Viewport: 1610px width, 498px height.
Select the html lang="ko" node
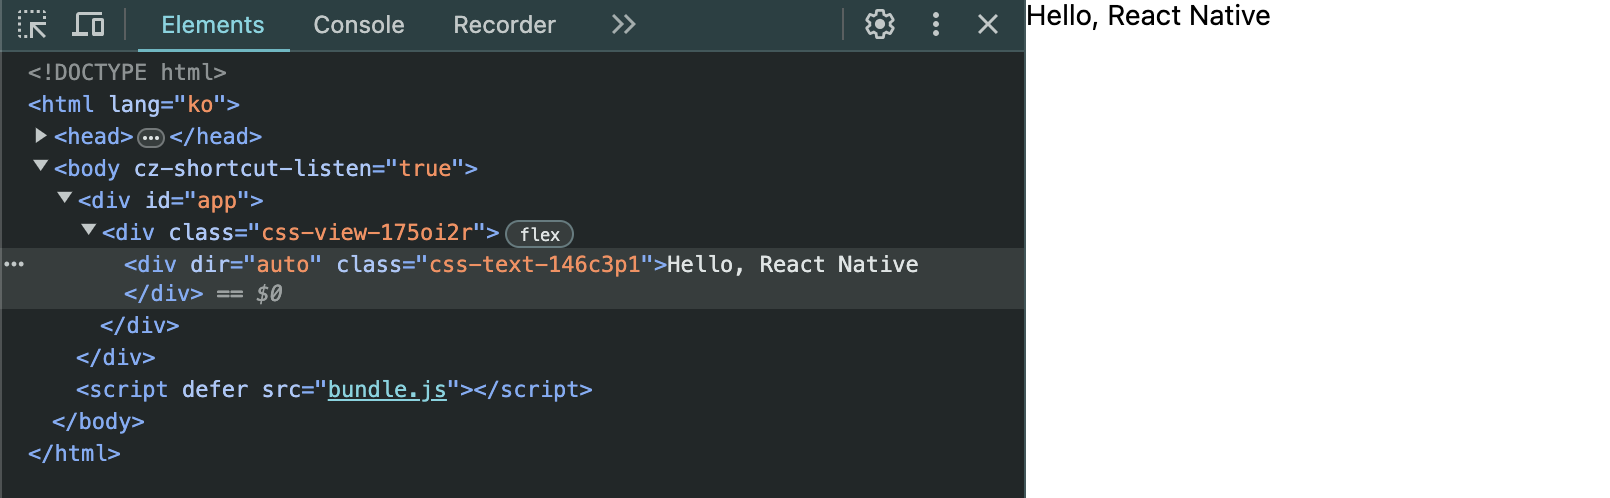click(134, 104)
